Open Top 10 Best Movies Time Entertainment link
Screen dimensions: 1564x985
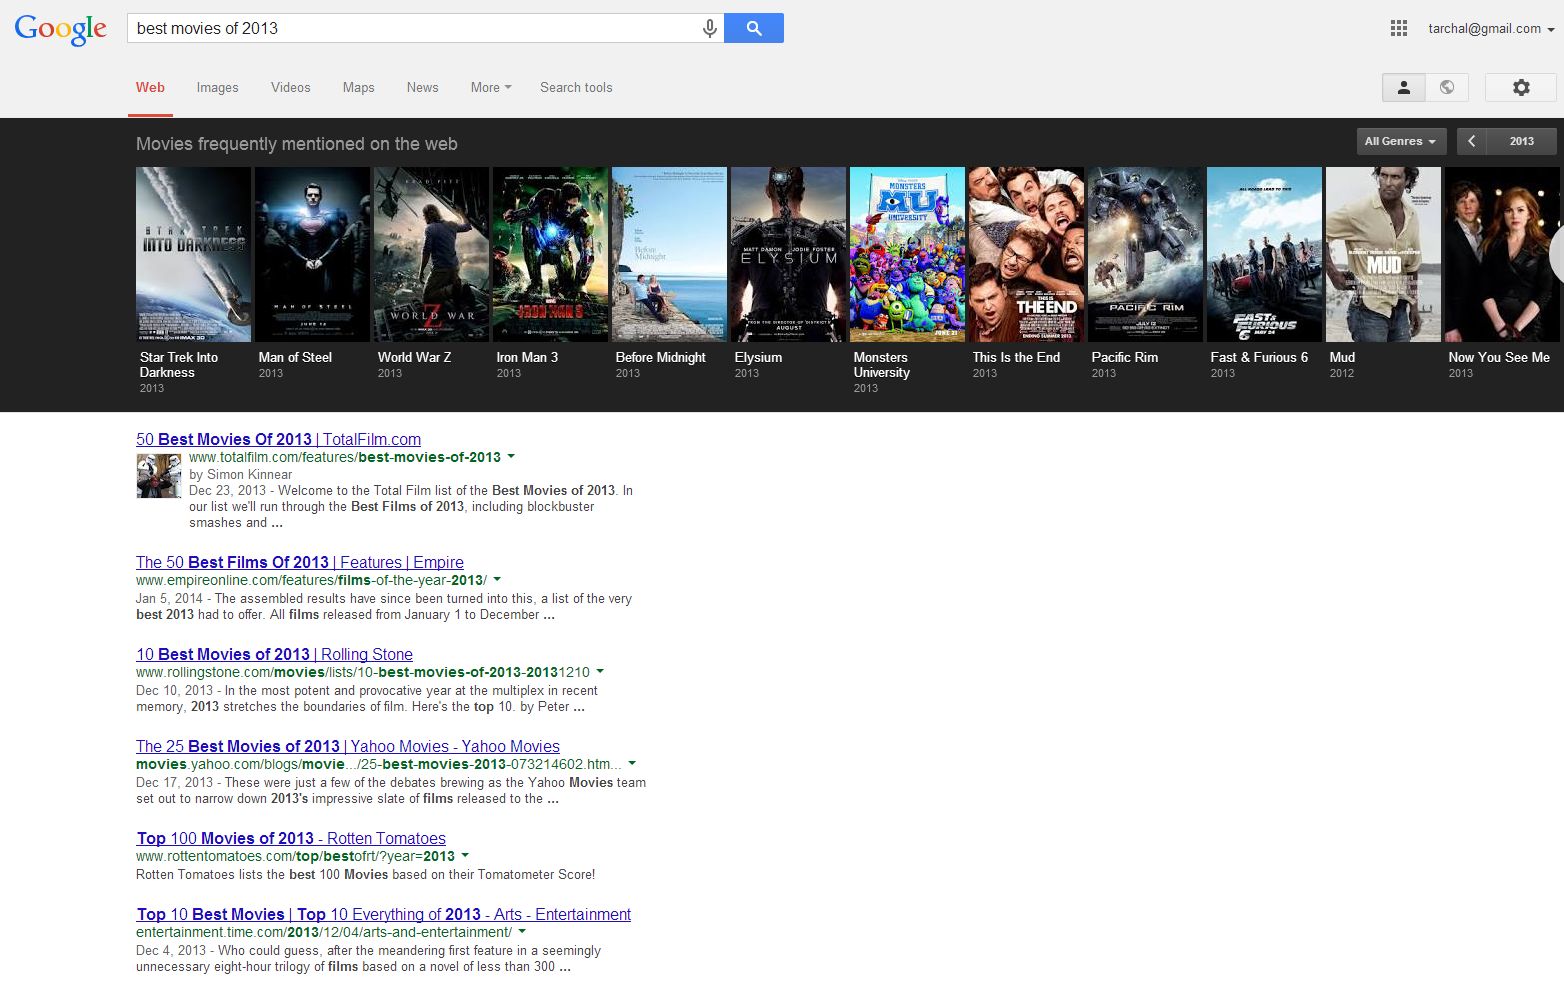click(x=384, y=915)
